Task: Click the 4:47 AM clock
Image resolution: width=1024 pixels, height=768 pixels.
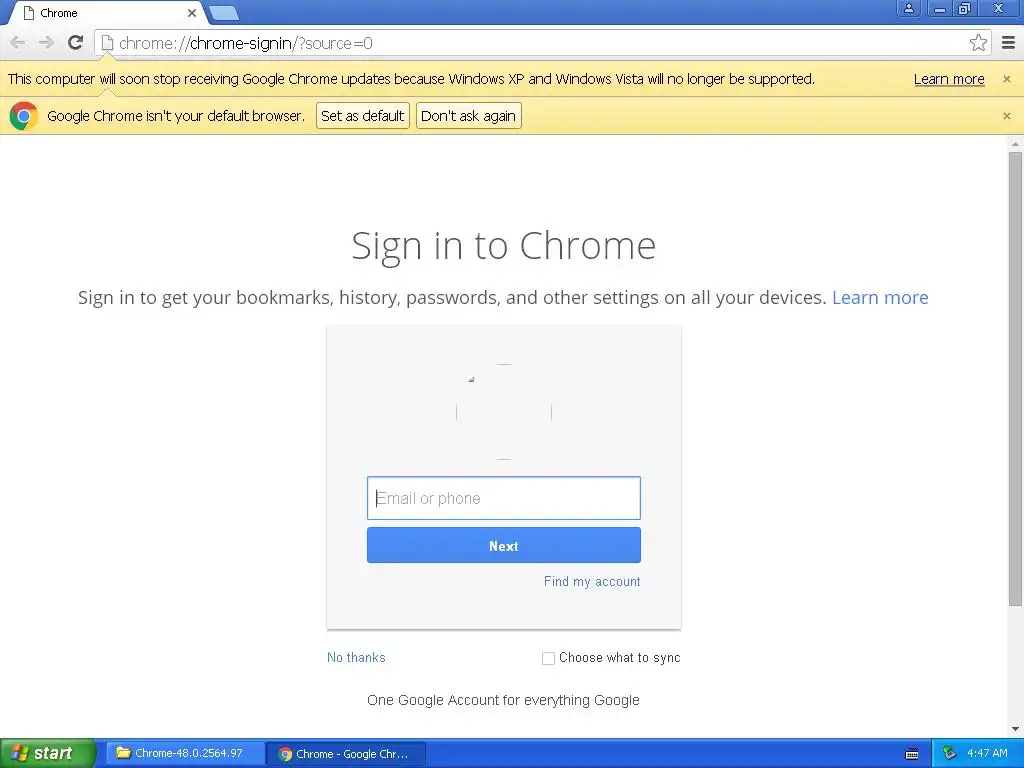Action: (987, 753)
